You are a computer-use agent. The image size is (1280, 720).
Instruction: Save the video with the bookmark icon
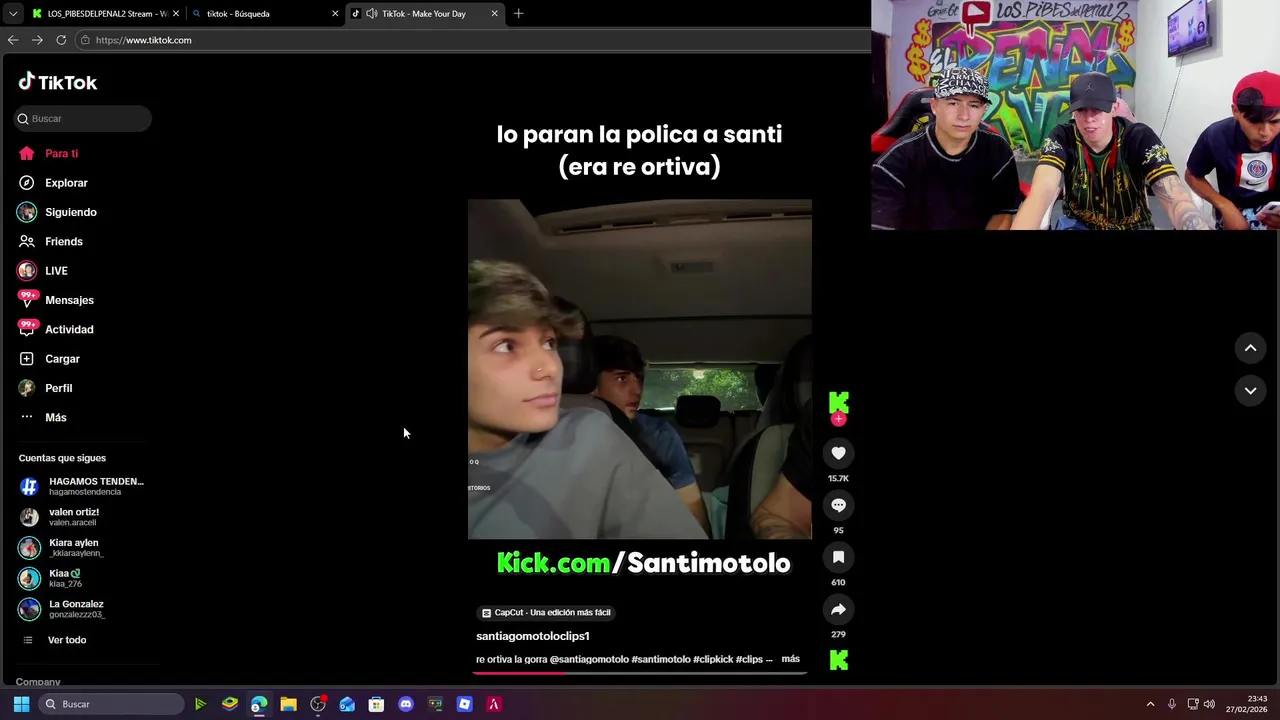coord(838,557)
